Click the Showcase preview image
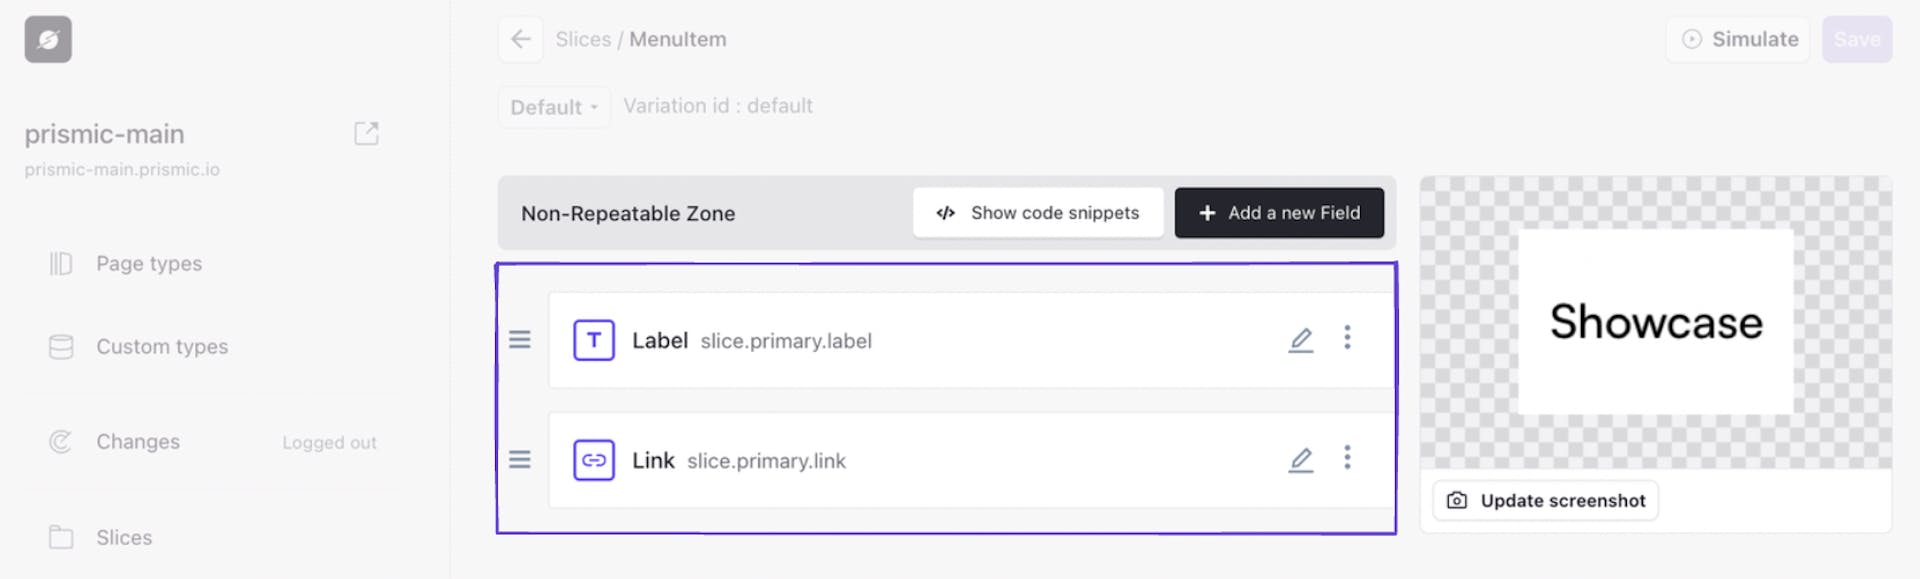 [1656, 322]
